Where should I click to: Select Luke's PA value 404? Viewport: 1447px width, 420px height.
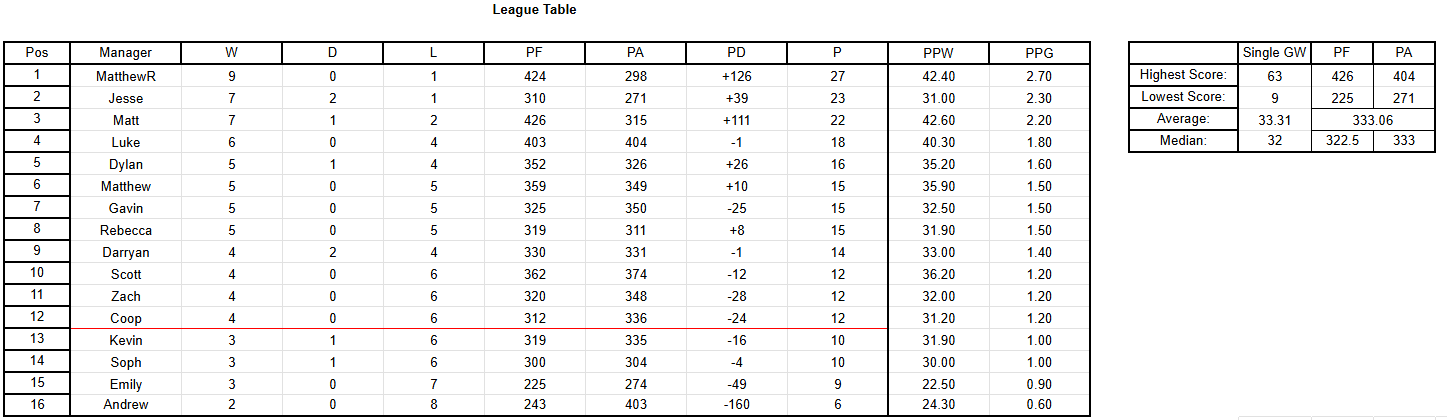coord(635,142)
